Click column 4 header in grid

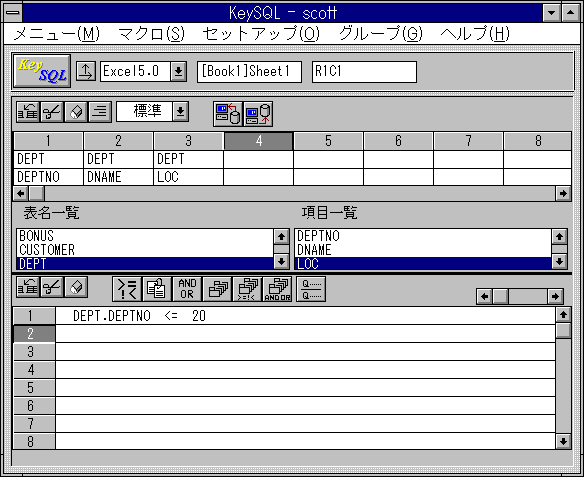click(258, 141)
